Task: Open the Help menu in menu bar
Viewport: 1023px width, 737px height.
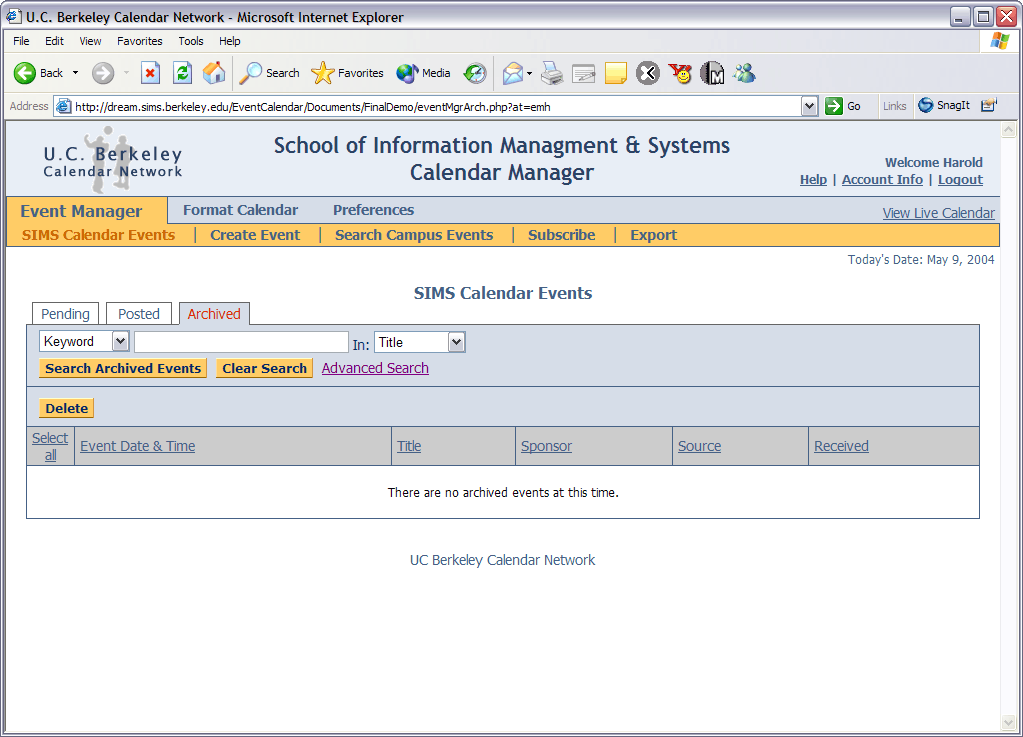Action: [x=230, y=41]
